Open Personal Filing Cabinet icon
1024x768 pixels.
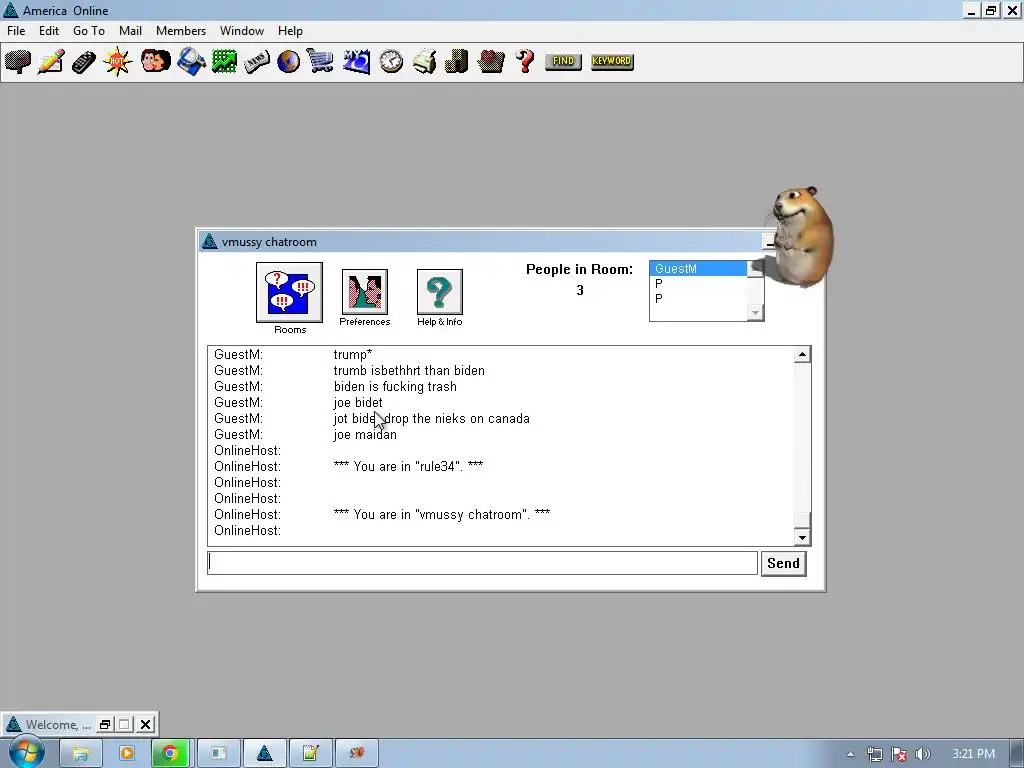[x=456, y=62]
